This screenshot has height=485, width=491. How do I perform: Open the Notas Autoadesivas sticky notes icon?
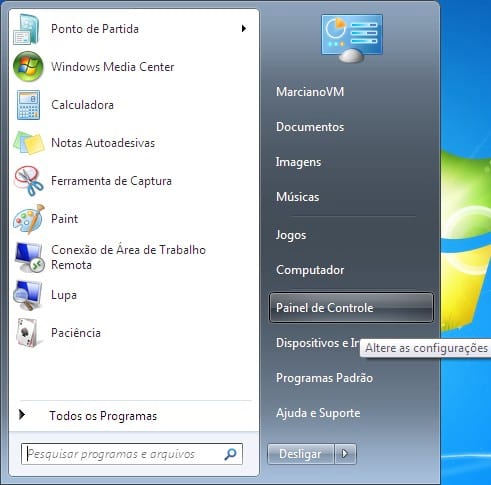click(x=29, y=143)
